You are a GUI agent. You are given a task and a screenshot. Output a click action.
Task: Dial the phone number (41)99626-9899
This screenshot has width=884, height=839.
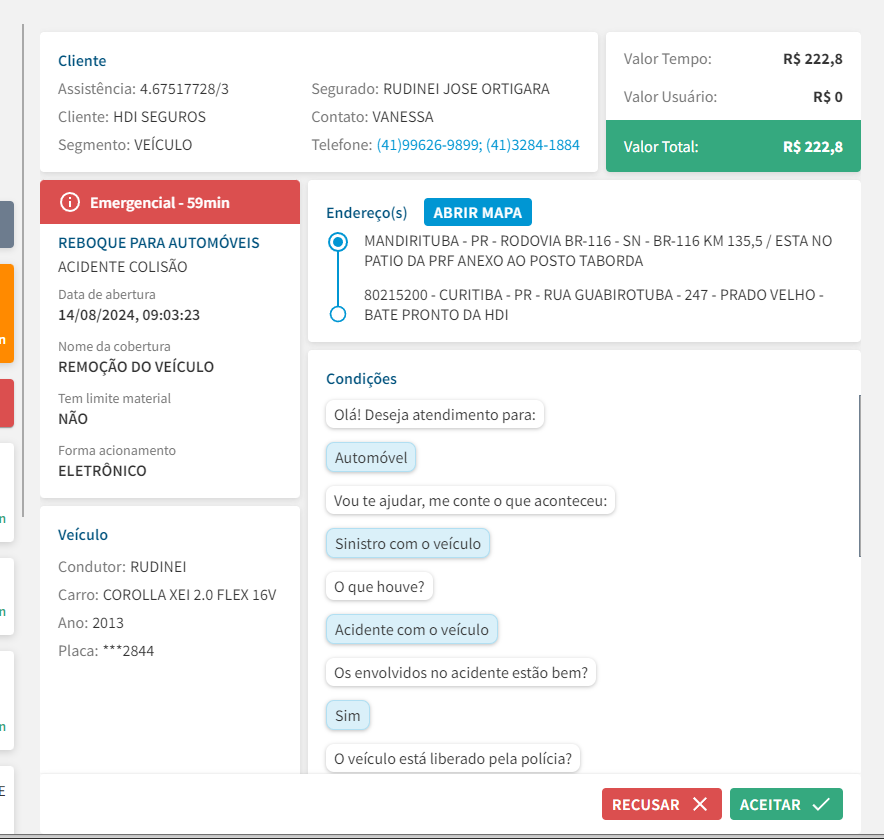[x=429, y=145]
